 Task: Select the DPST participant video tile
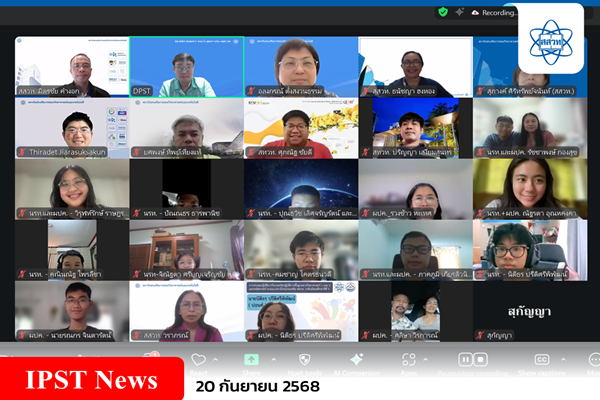pos(186,67)
